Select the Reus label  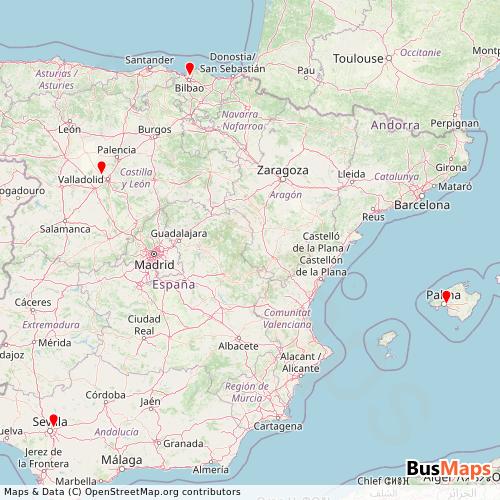click(x=373, y=217)
